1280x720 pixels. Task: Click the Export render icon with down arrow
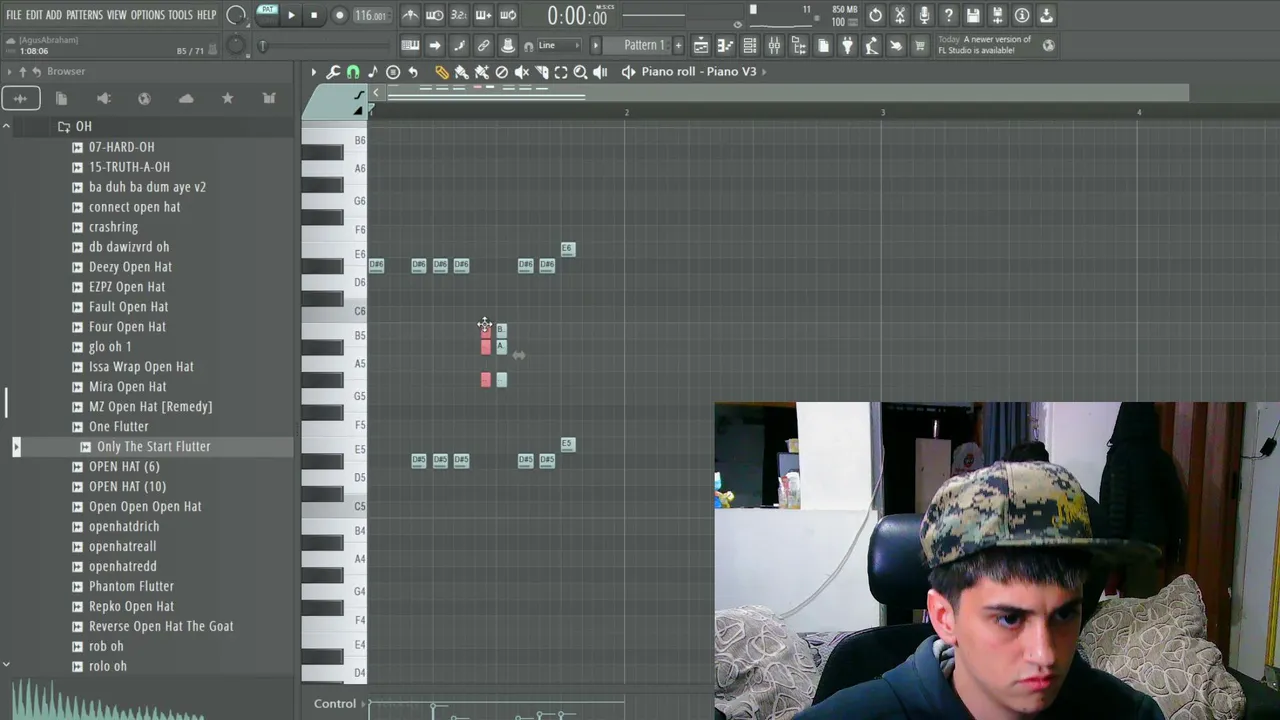[x=1046, y=15]
